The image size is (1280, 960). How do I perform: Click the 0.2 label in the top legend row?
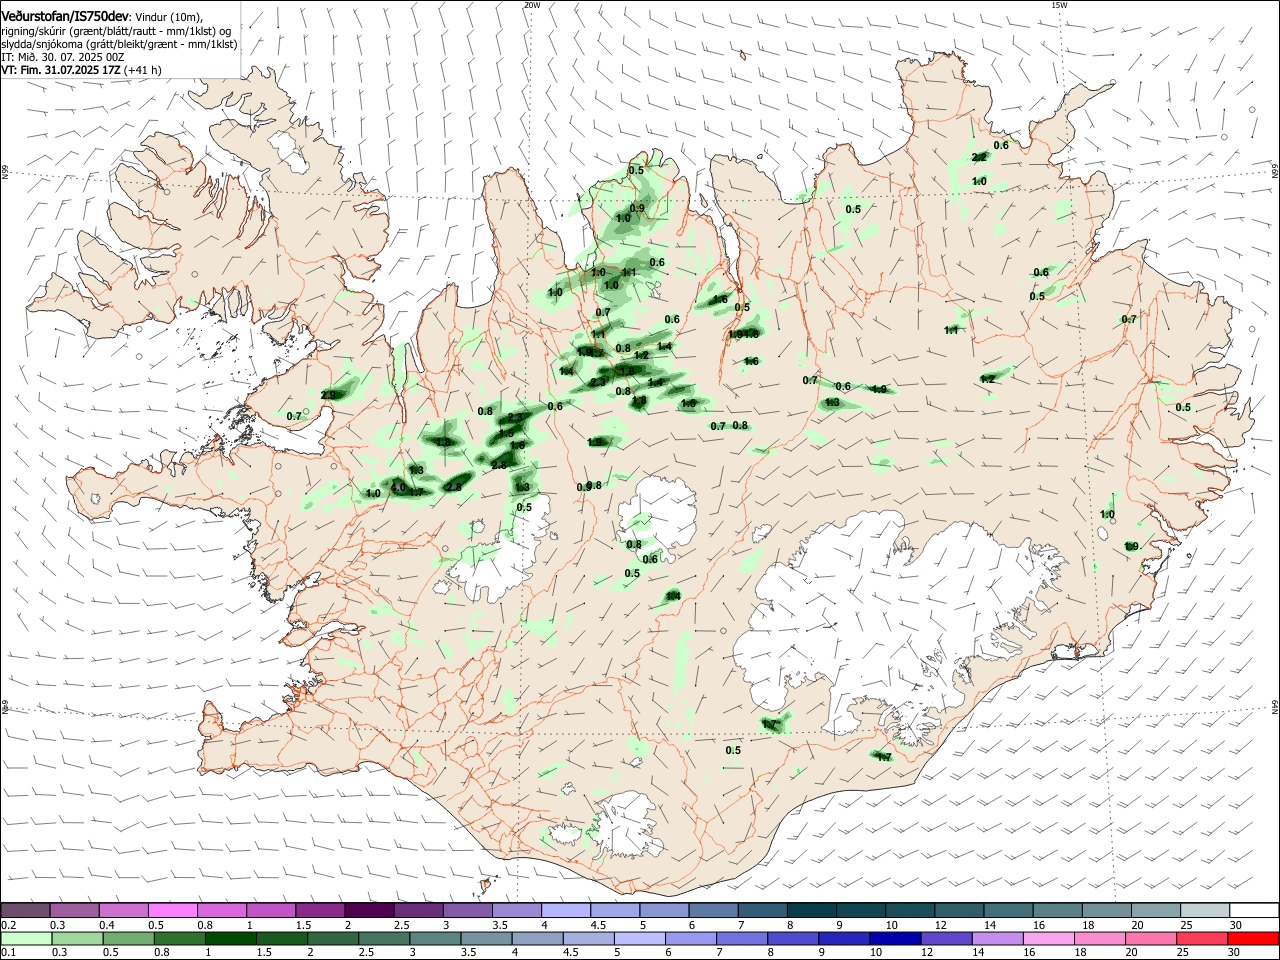click(8, 925)
